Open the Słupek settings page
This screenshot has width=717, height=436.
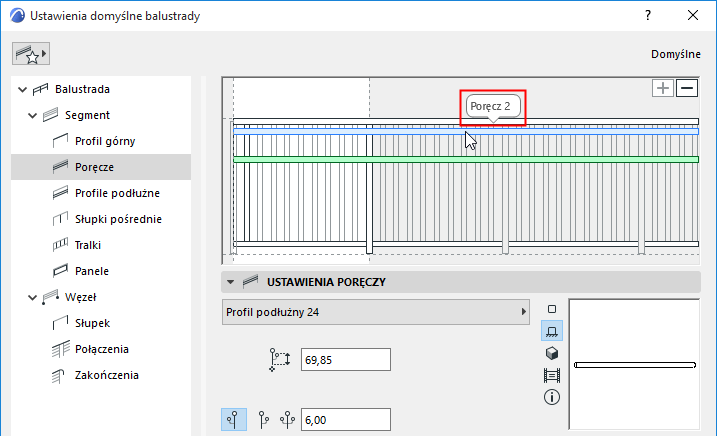point(92,323)
